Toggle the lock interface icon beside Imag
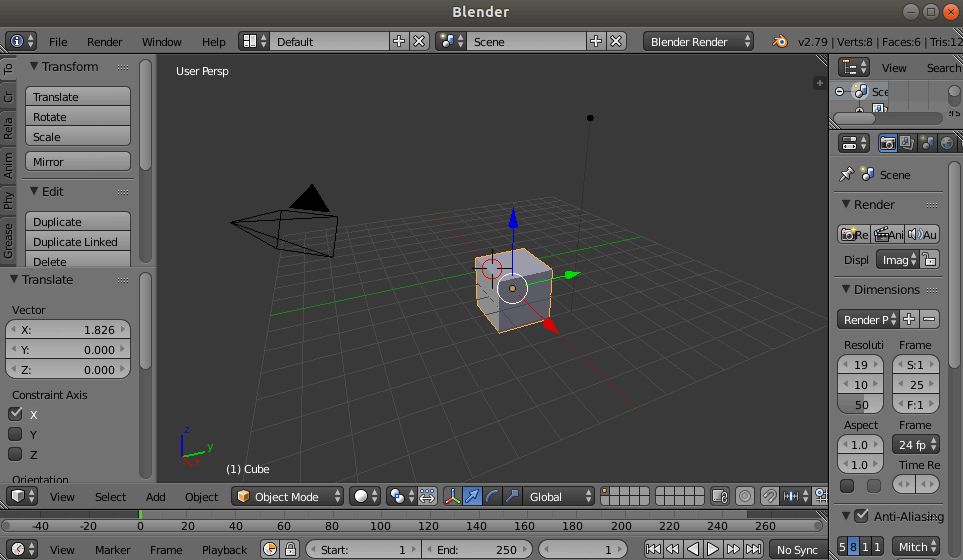This screenshot has width=963, height=560. click(930, 260)
